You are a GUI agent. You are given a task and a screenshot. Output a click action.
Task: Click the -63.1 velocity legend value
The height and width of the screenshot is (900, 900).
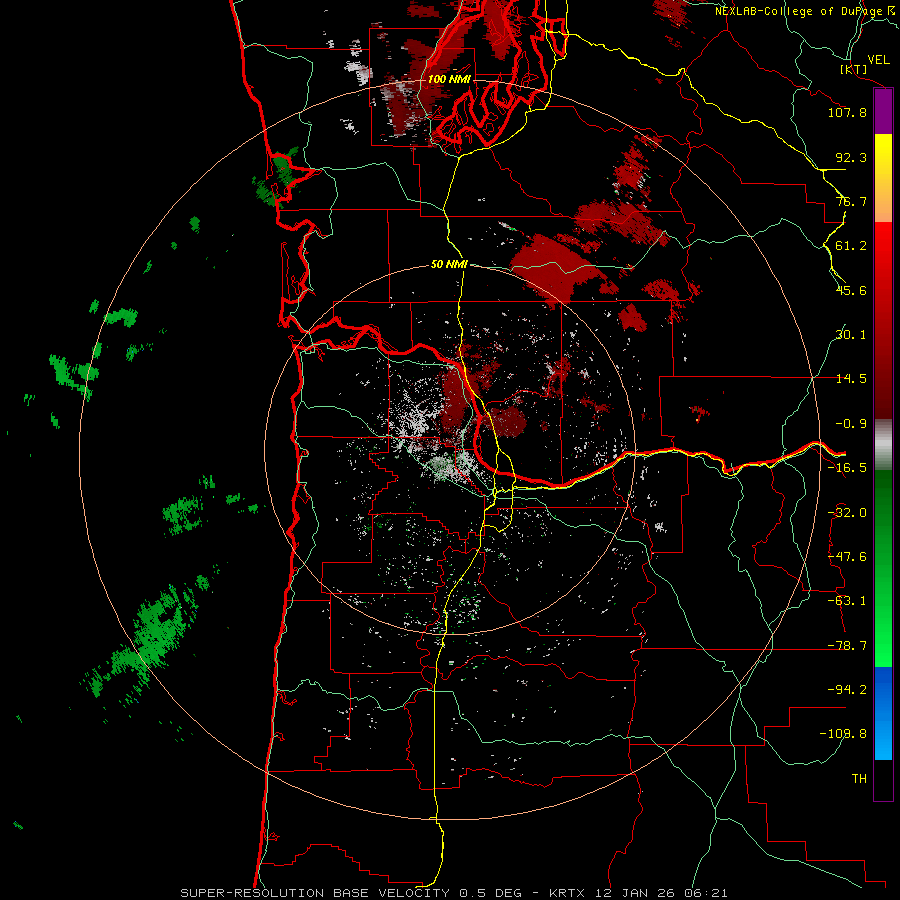(847, 601)
